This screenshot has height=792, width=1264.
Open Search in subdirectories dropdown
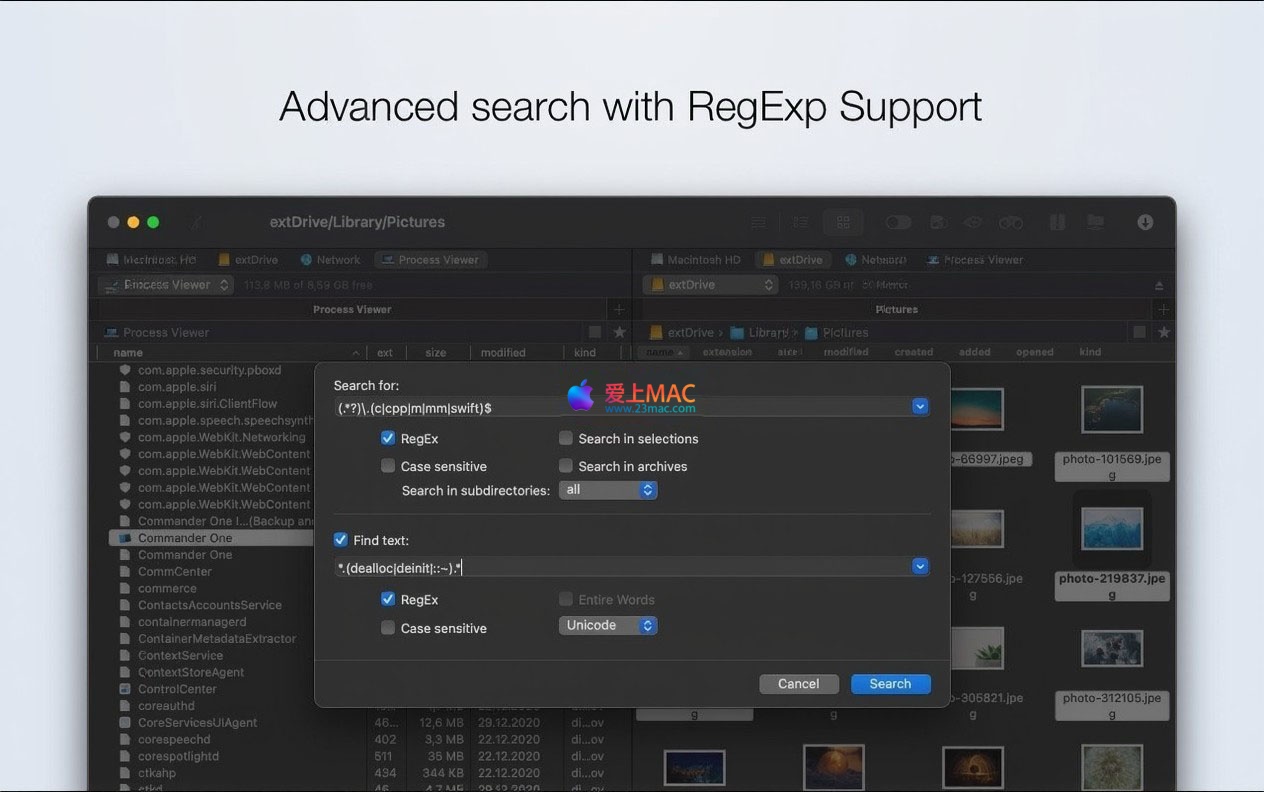point(607,490)
